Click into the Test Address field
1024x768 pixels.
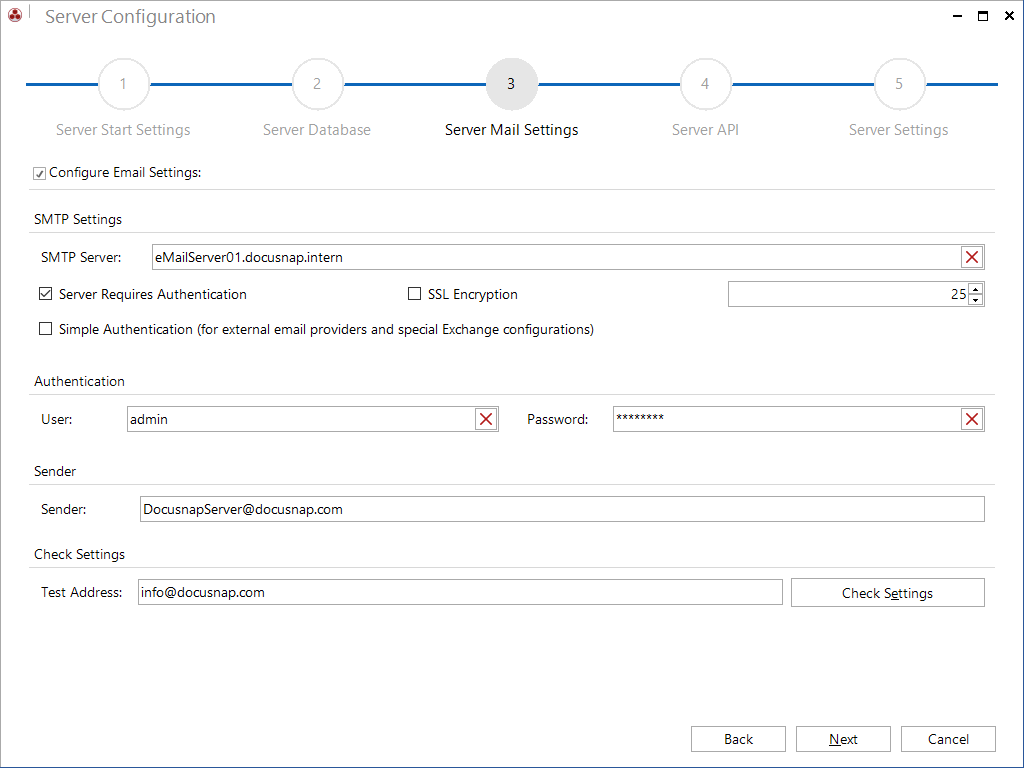[460, 592]
